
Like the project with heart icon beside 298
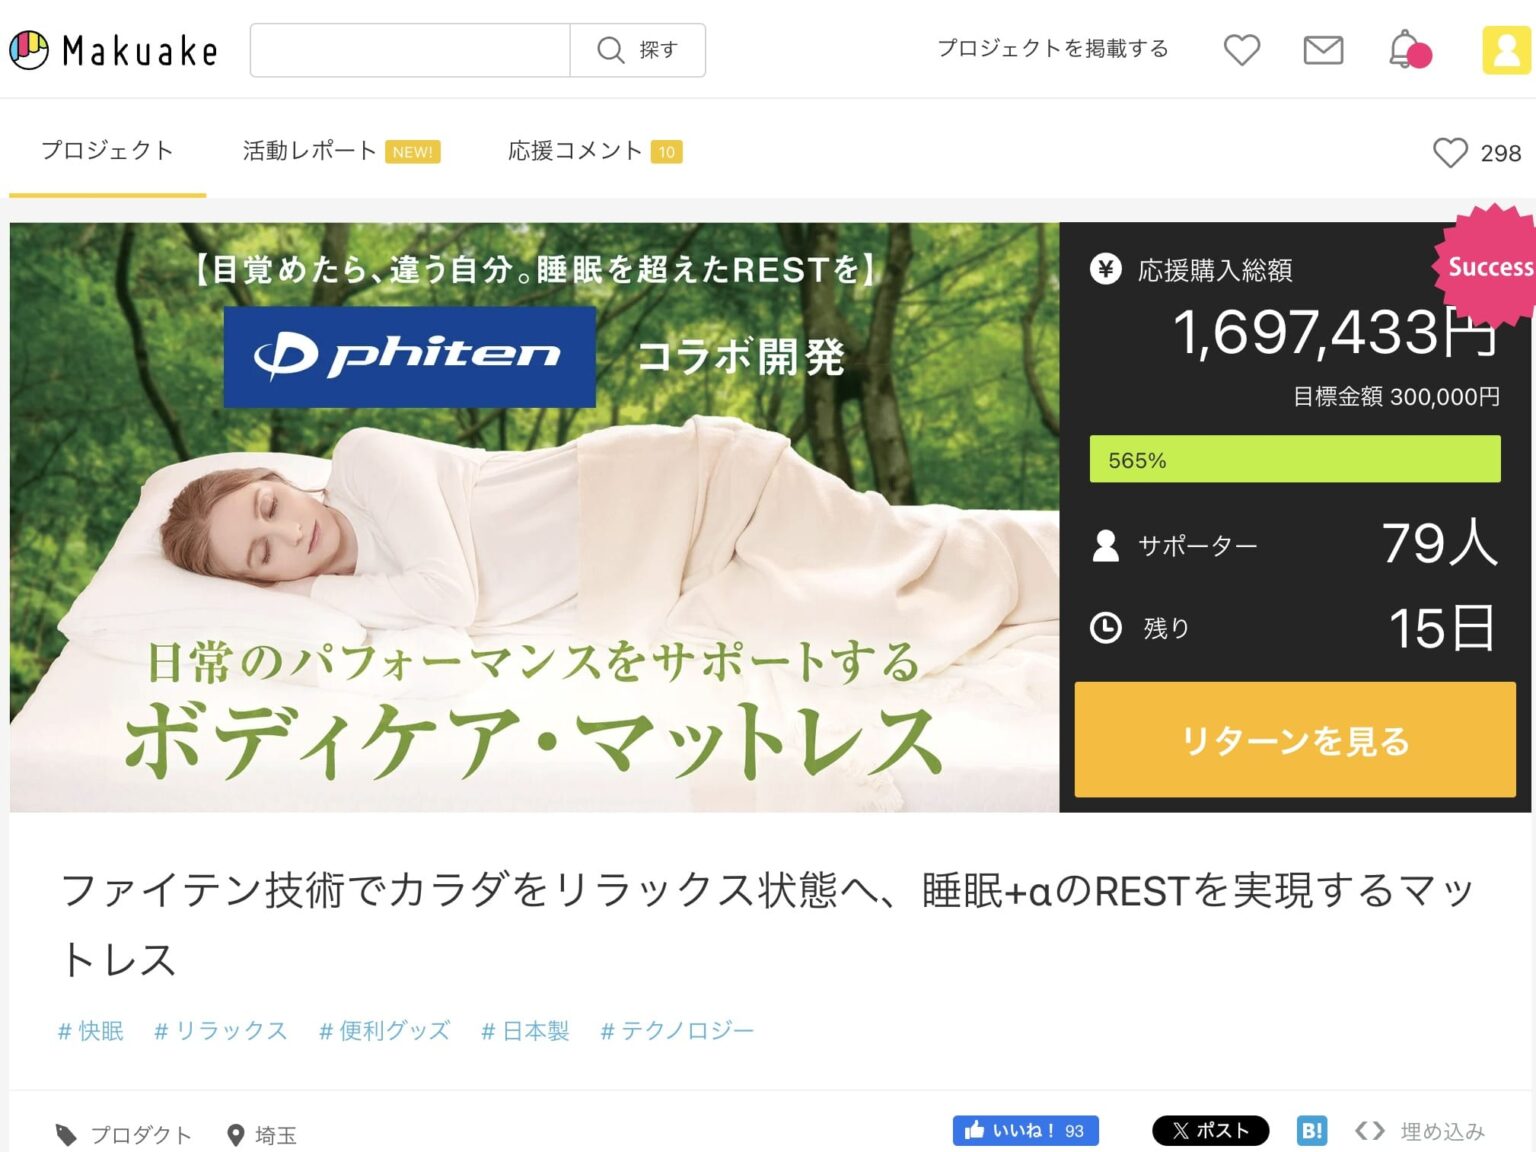[x=1450, y=153]
